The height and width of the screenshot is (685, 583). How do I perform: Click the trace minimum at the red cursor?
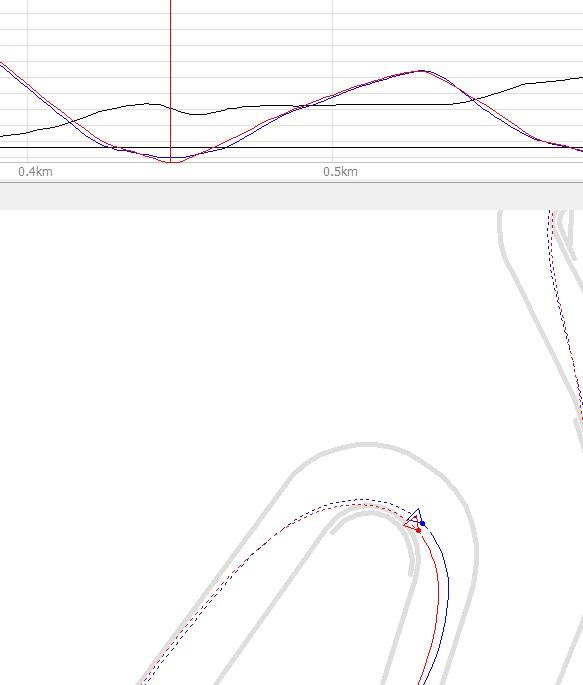pos(173,162)
